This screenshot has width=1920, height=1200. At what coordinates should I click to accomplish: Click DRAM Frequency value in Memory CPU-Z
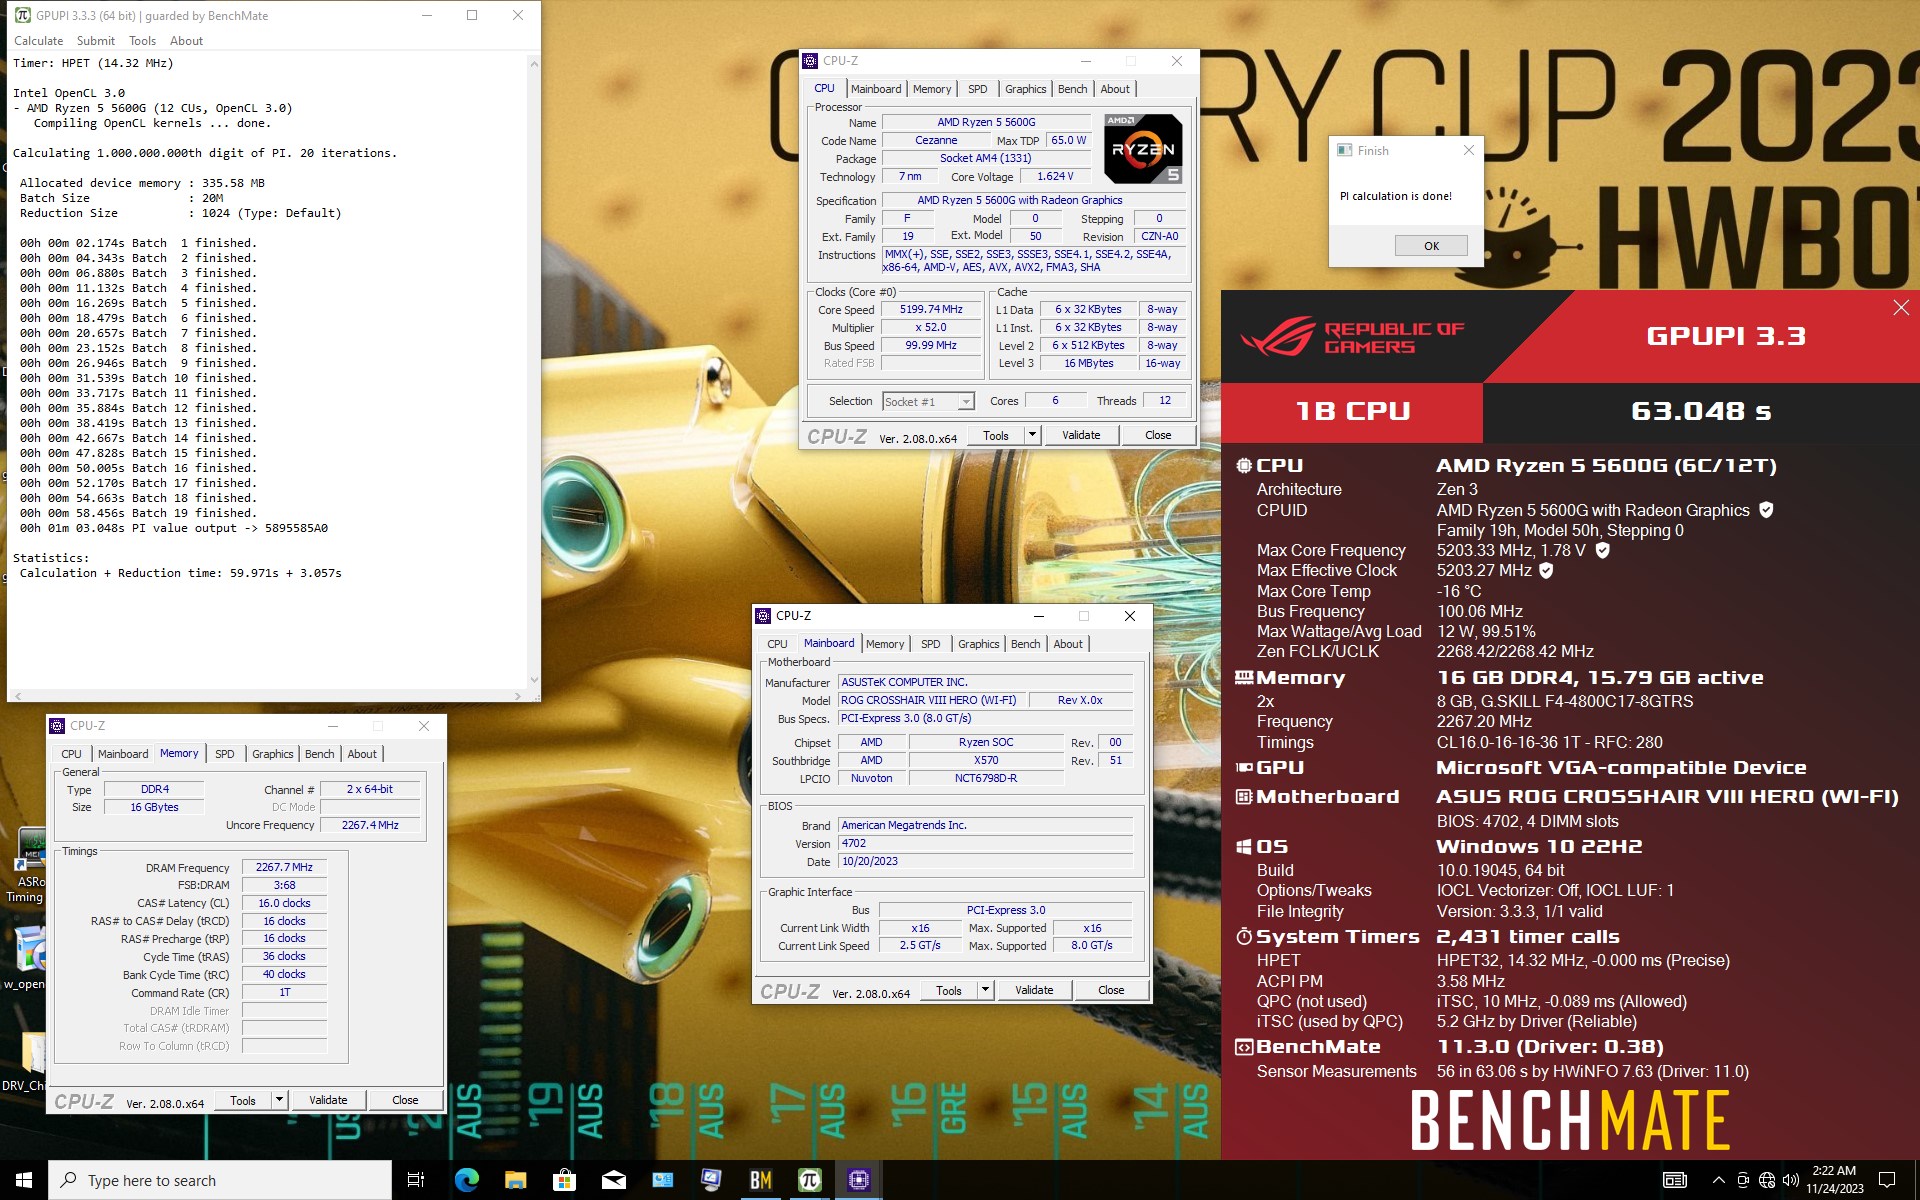[x=284, y=867]
